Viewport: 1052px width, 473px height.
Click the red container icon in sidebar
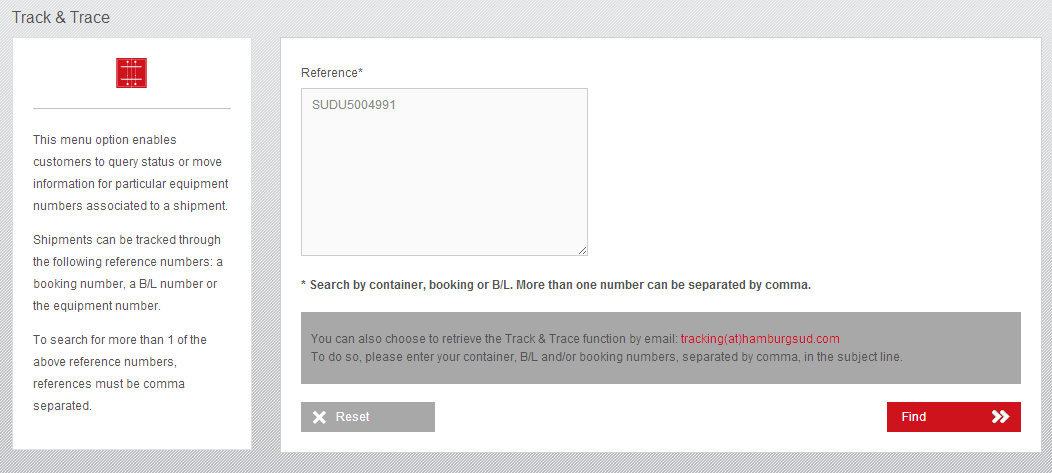click(x=132, y=72)
